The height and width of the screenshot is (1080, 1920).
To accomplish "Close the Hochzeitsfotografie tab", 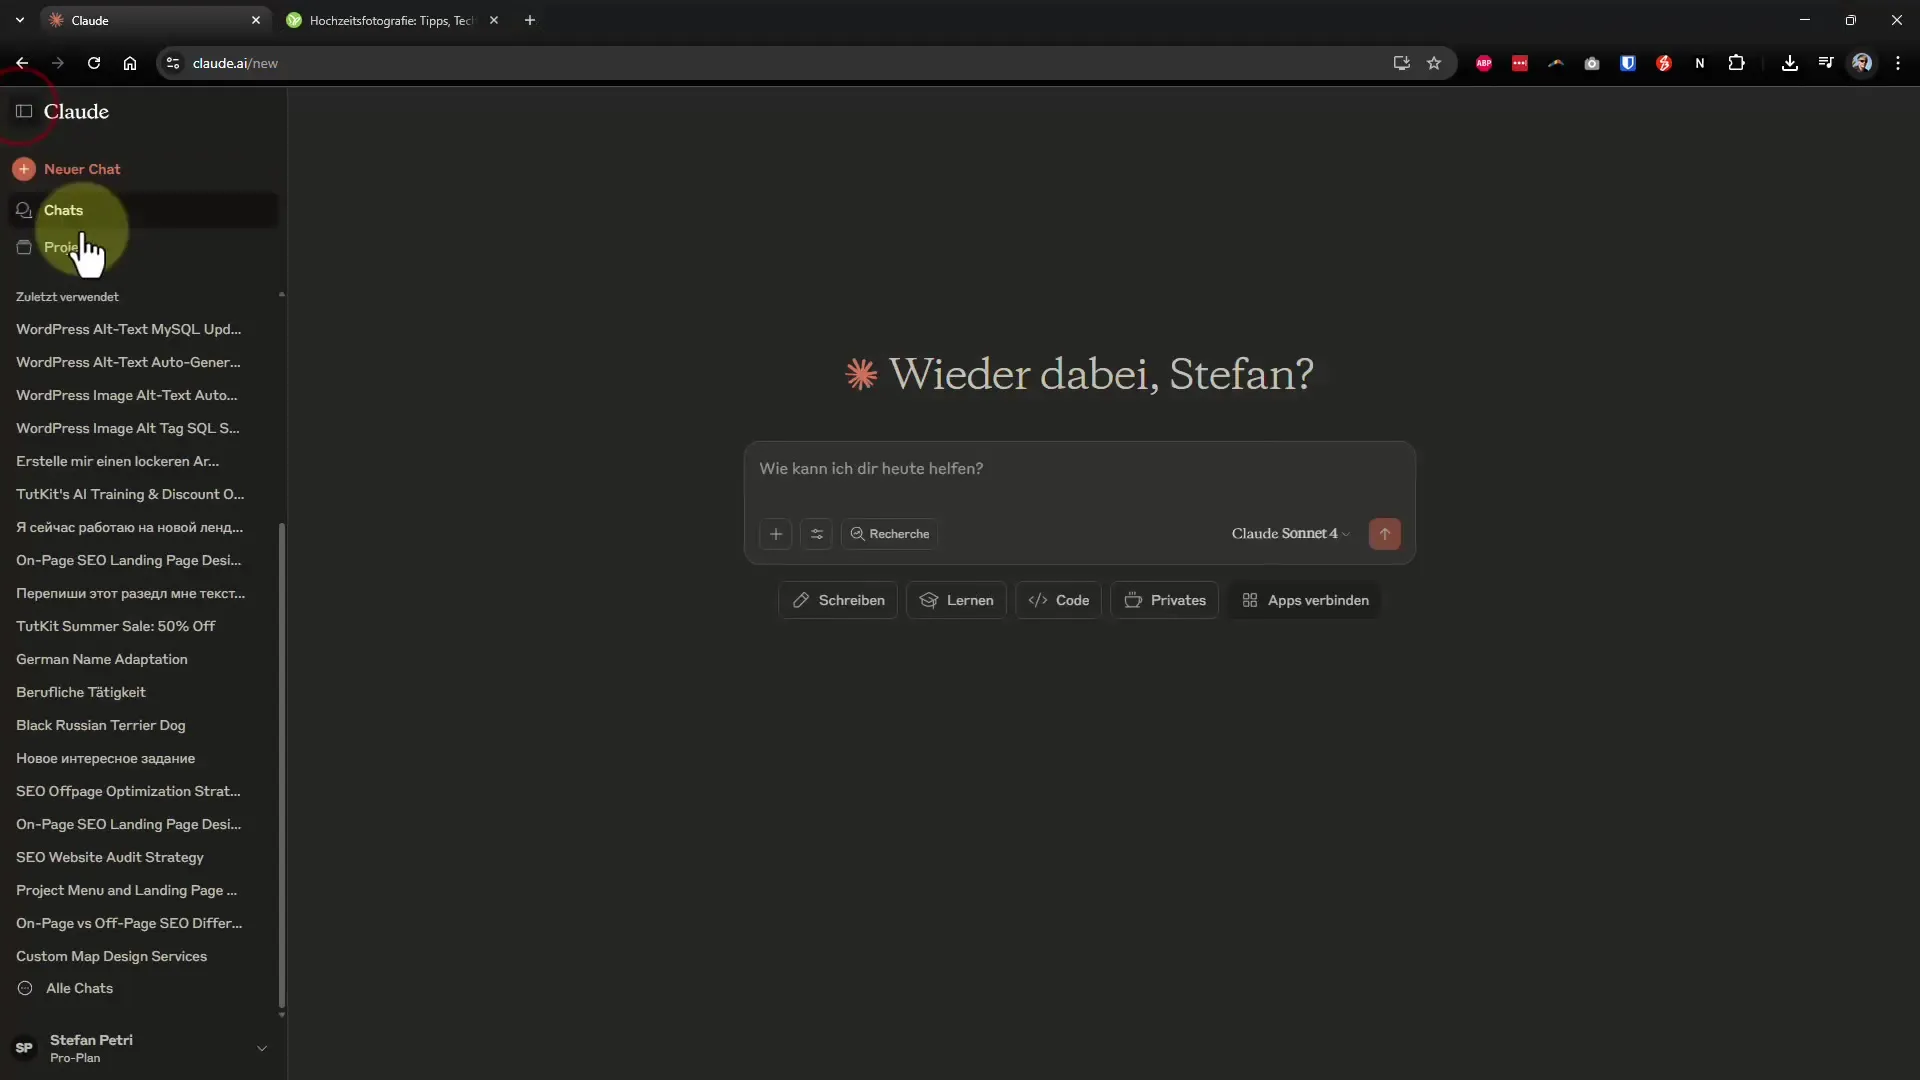I will tap(494, 20).
